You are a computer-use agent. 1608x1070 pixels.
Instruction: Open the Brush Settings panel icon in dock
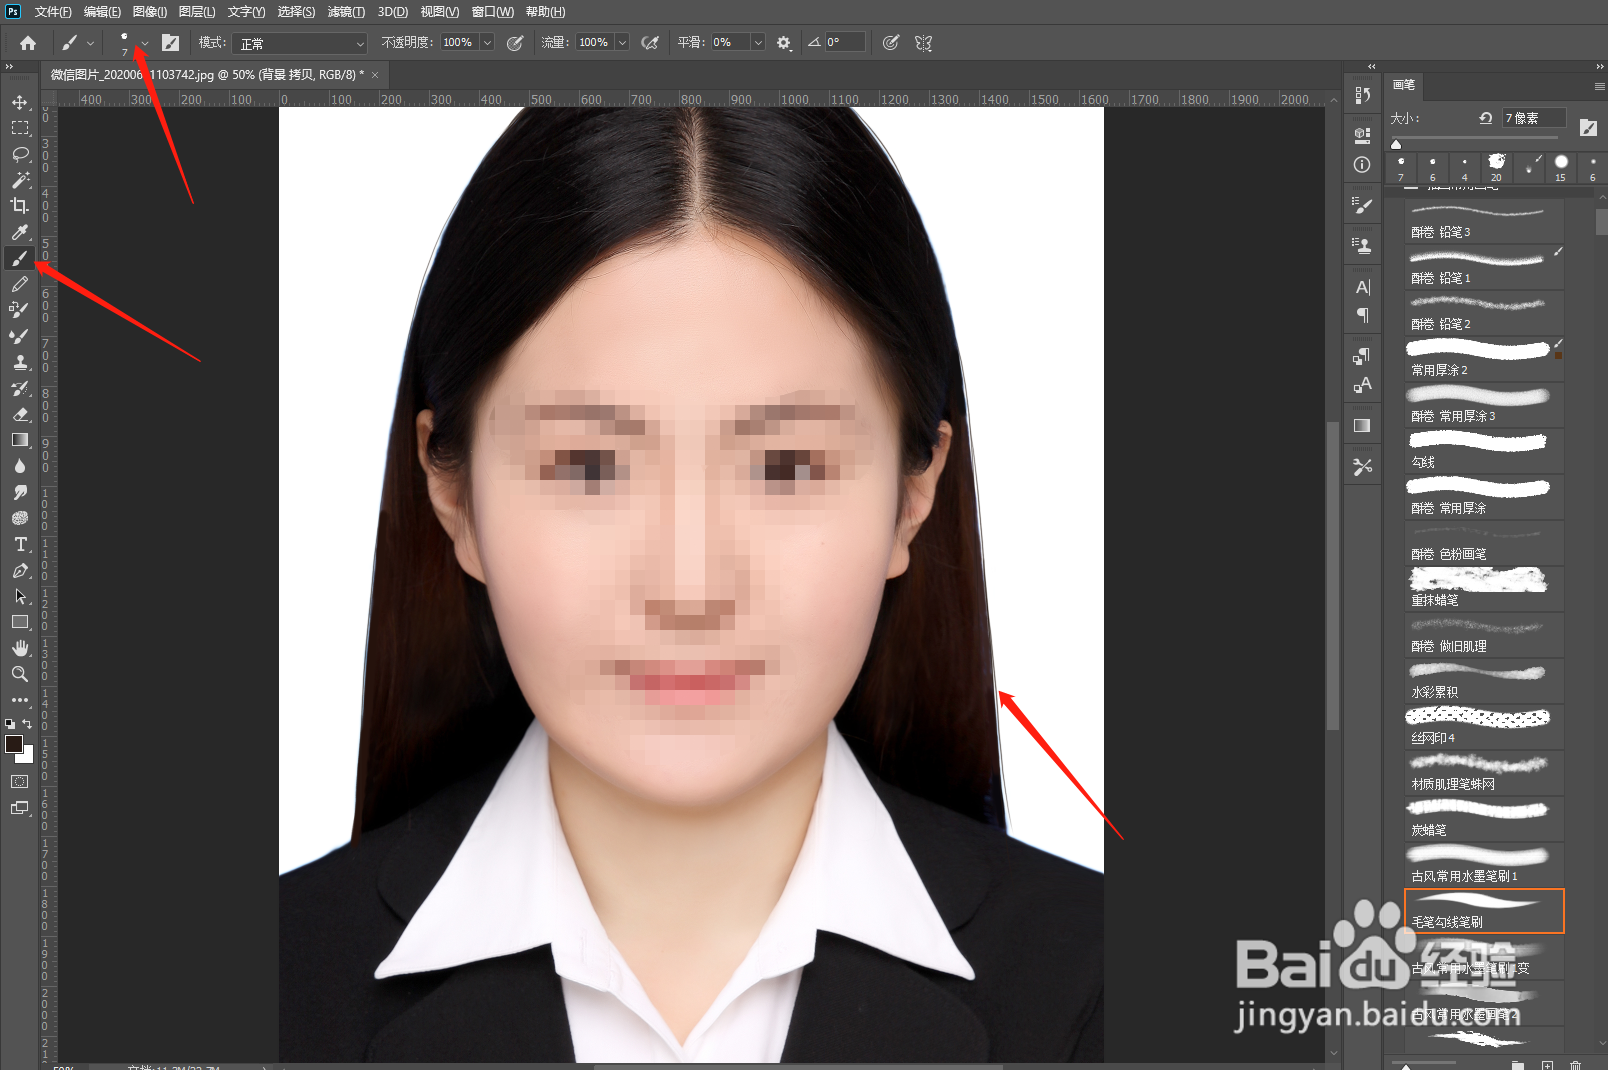[x=1362, y=205]
